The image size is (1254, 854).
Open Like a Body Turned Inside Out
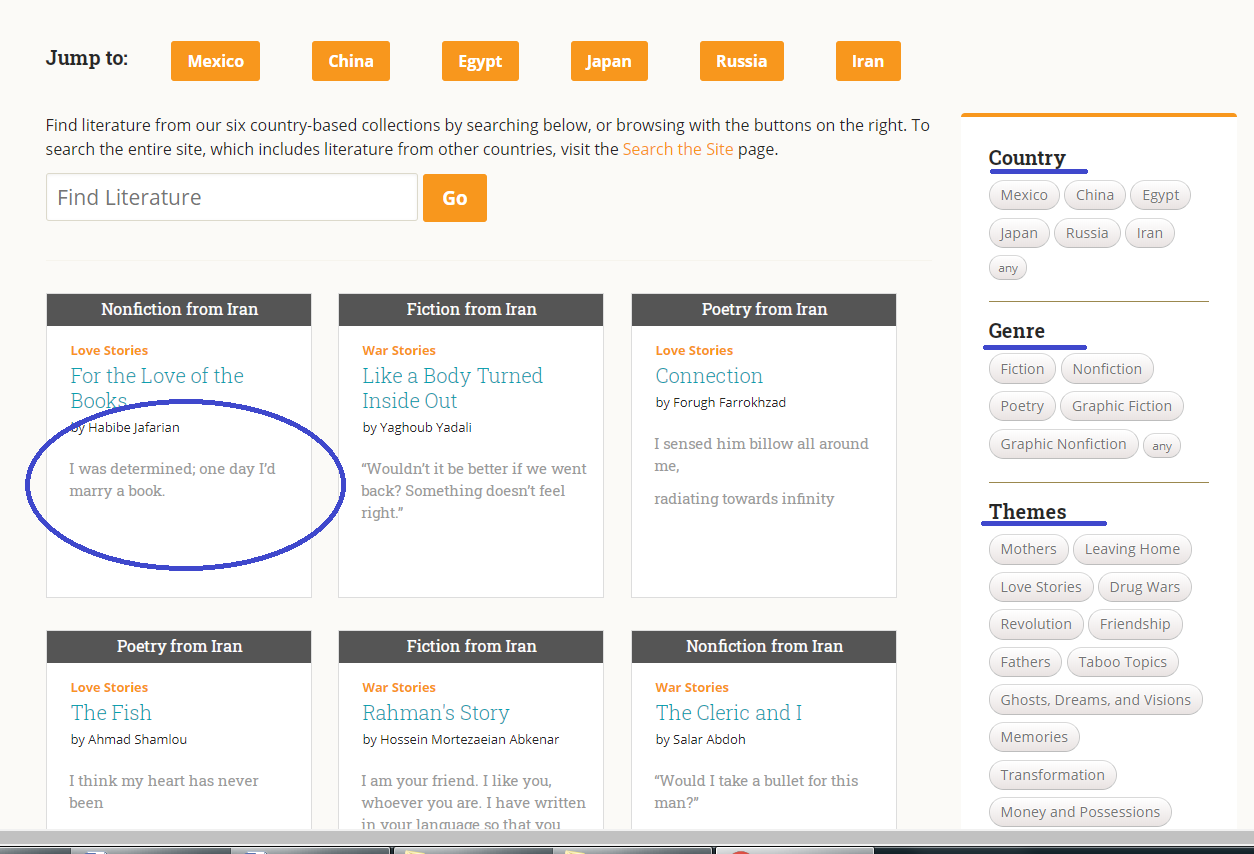pos(452,388)
